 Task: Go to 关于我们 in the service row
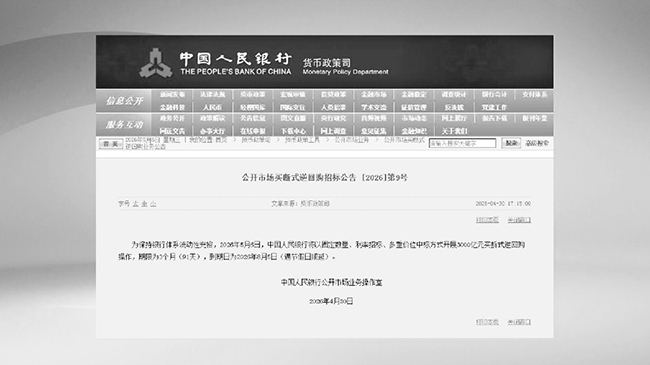click(x=454, y=131)
